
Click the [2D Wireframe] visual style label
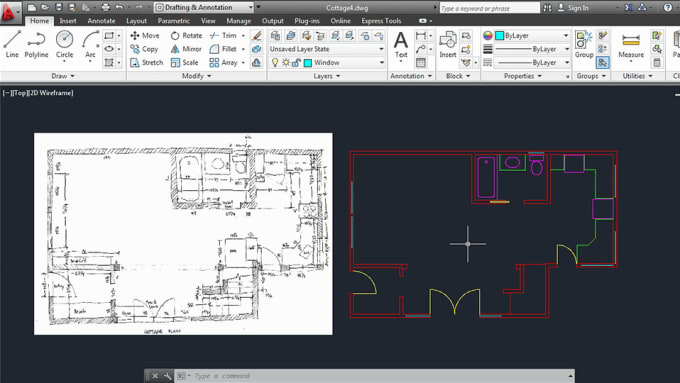pos(50,93)
